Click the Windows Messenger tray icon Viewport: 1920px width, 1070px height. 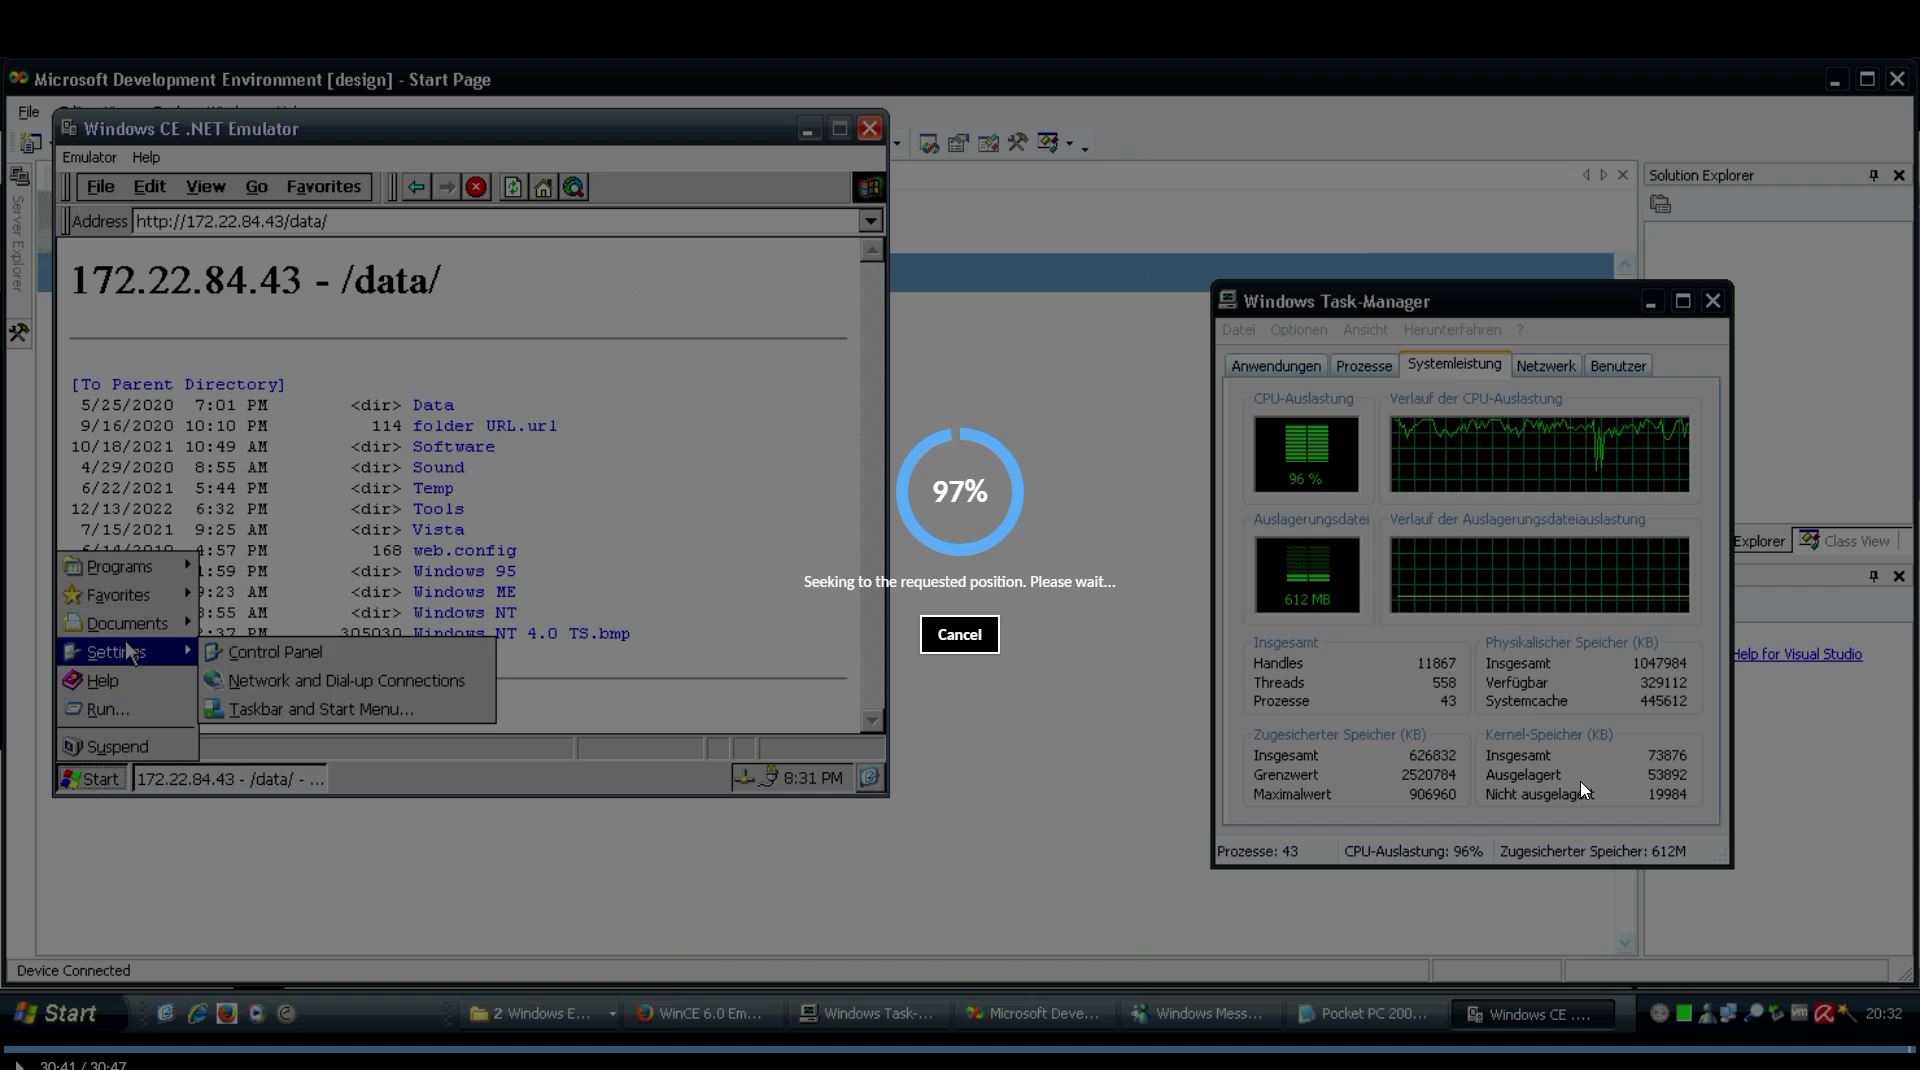click(1707, 1014)
